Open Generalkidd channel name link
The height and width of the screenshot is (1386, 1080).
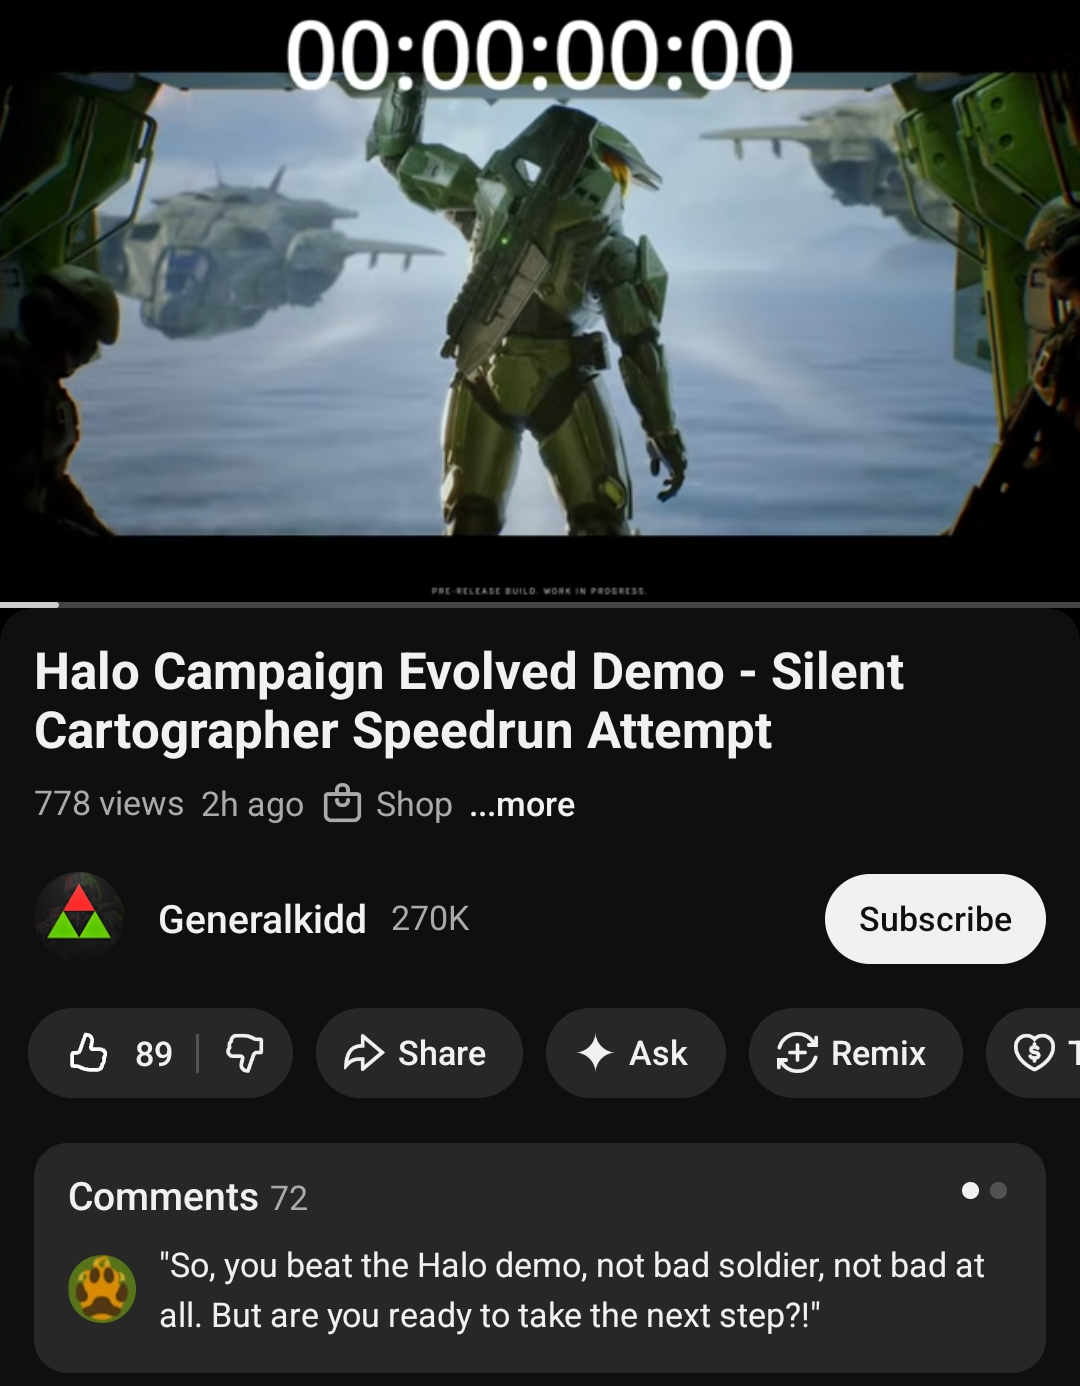tap(262, 919)
